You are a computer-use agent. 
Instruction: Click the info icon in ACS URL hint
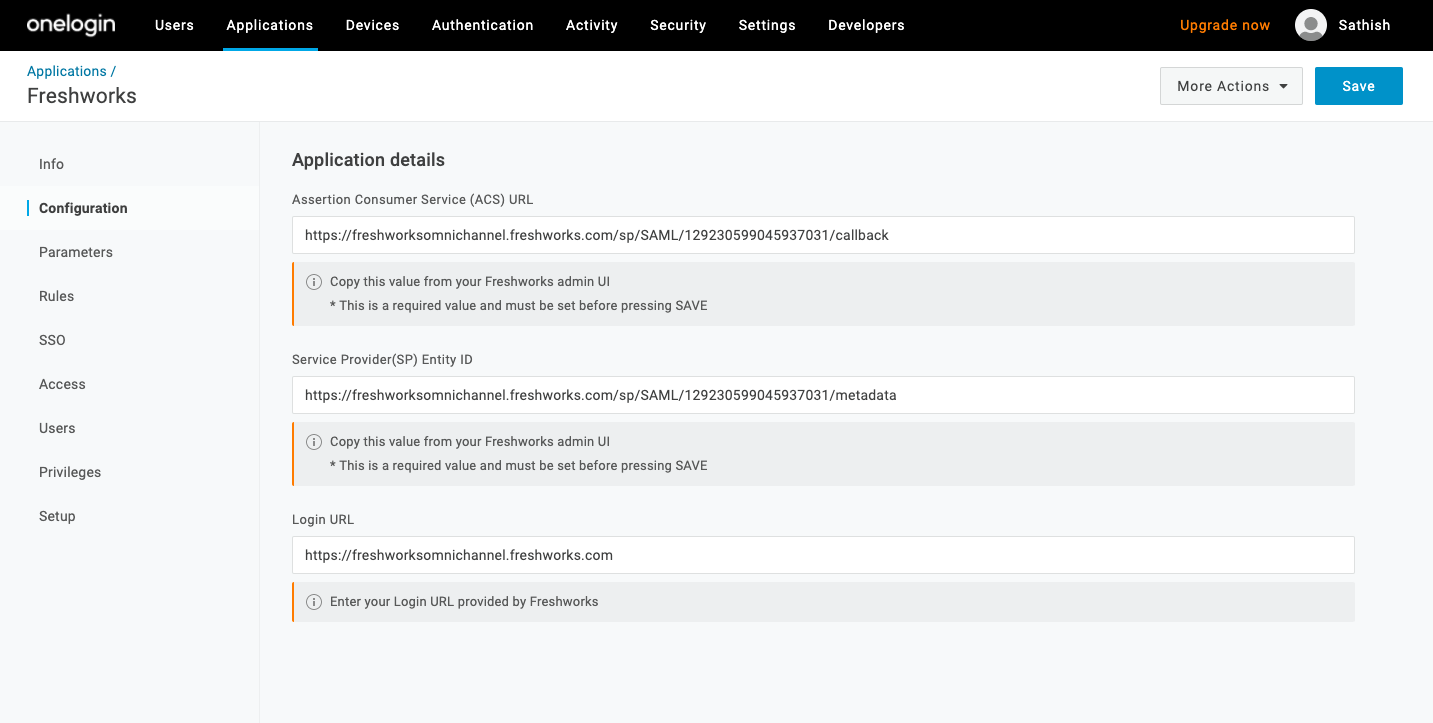click(x=314, y=282)
